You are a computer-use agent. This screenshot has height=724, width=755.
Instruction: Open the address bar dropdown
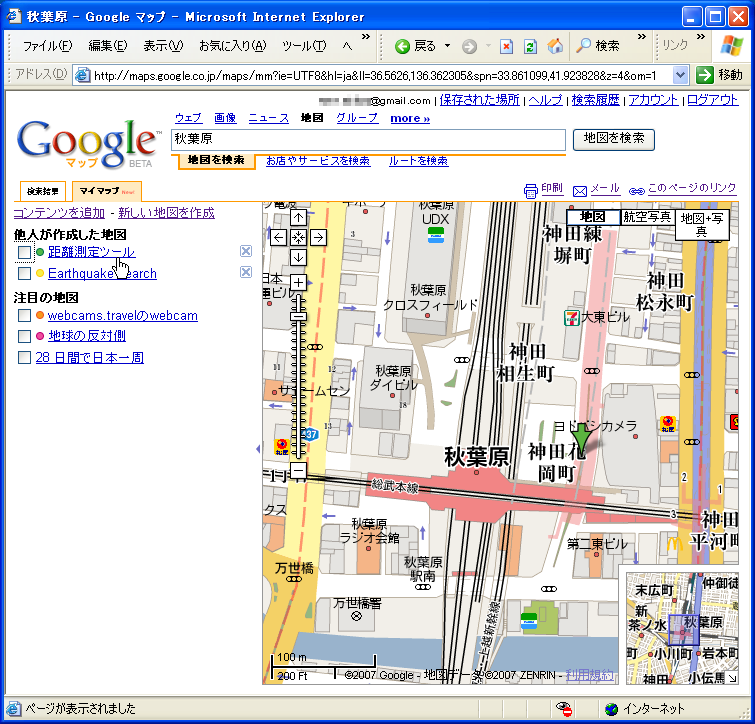click(679, 75)
